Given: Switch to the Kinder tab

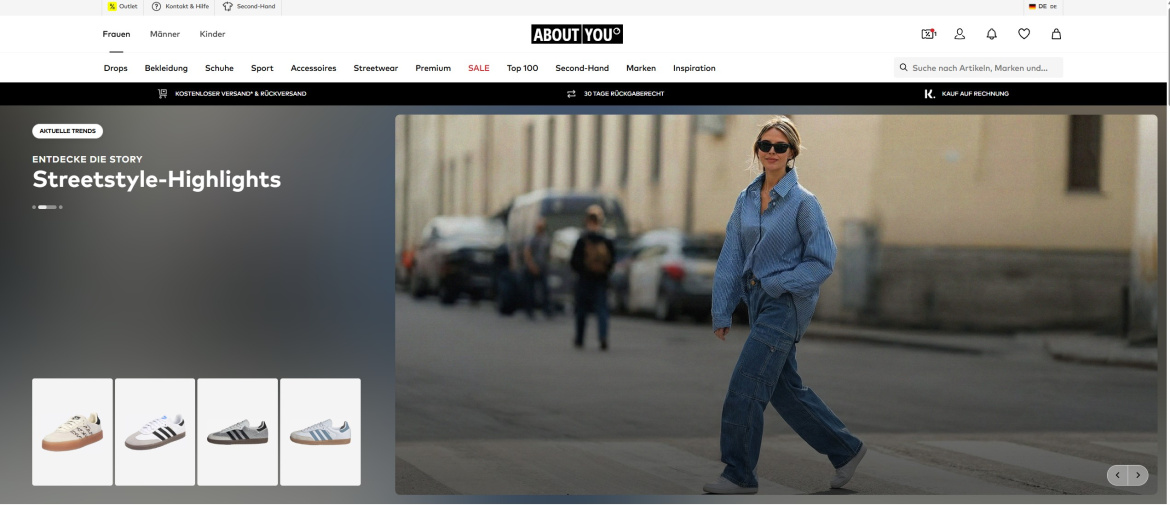Looking at the screenshot, I should click(212, 34).
